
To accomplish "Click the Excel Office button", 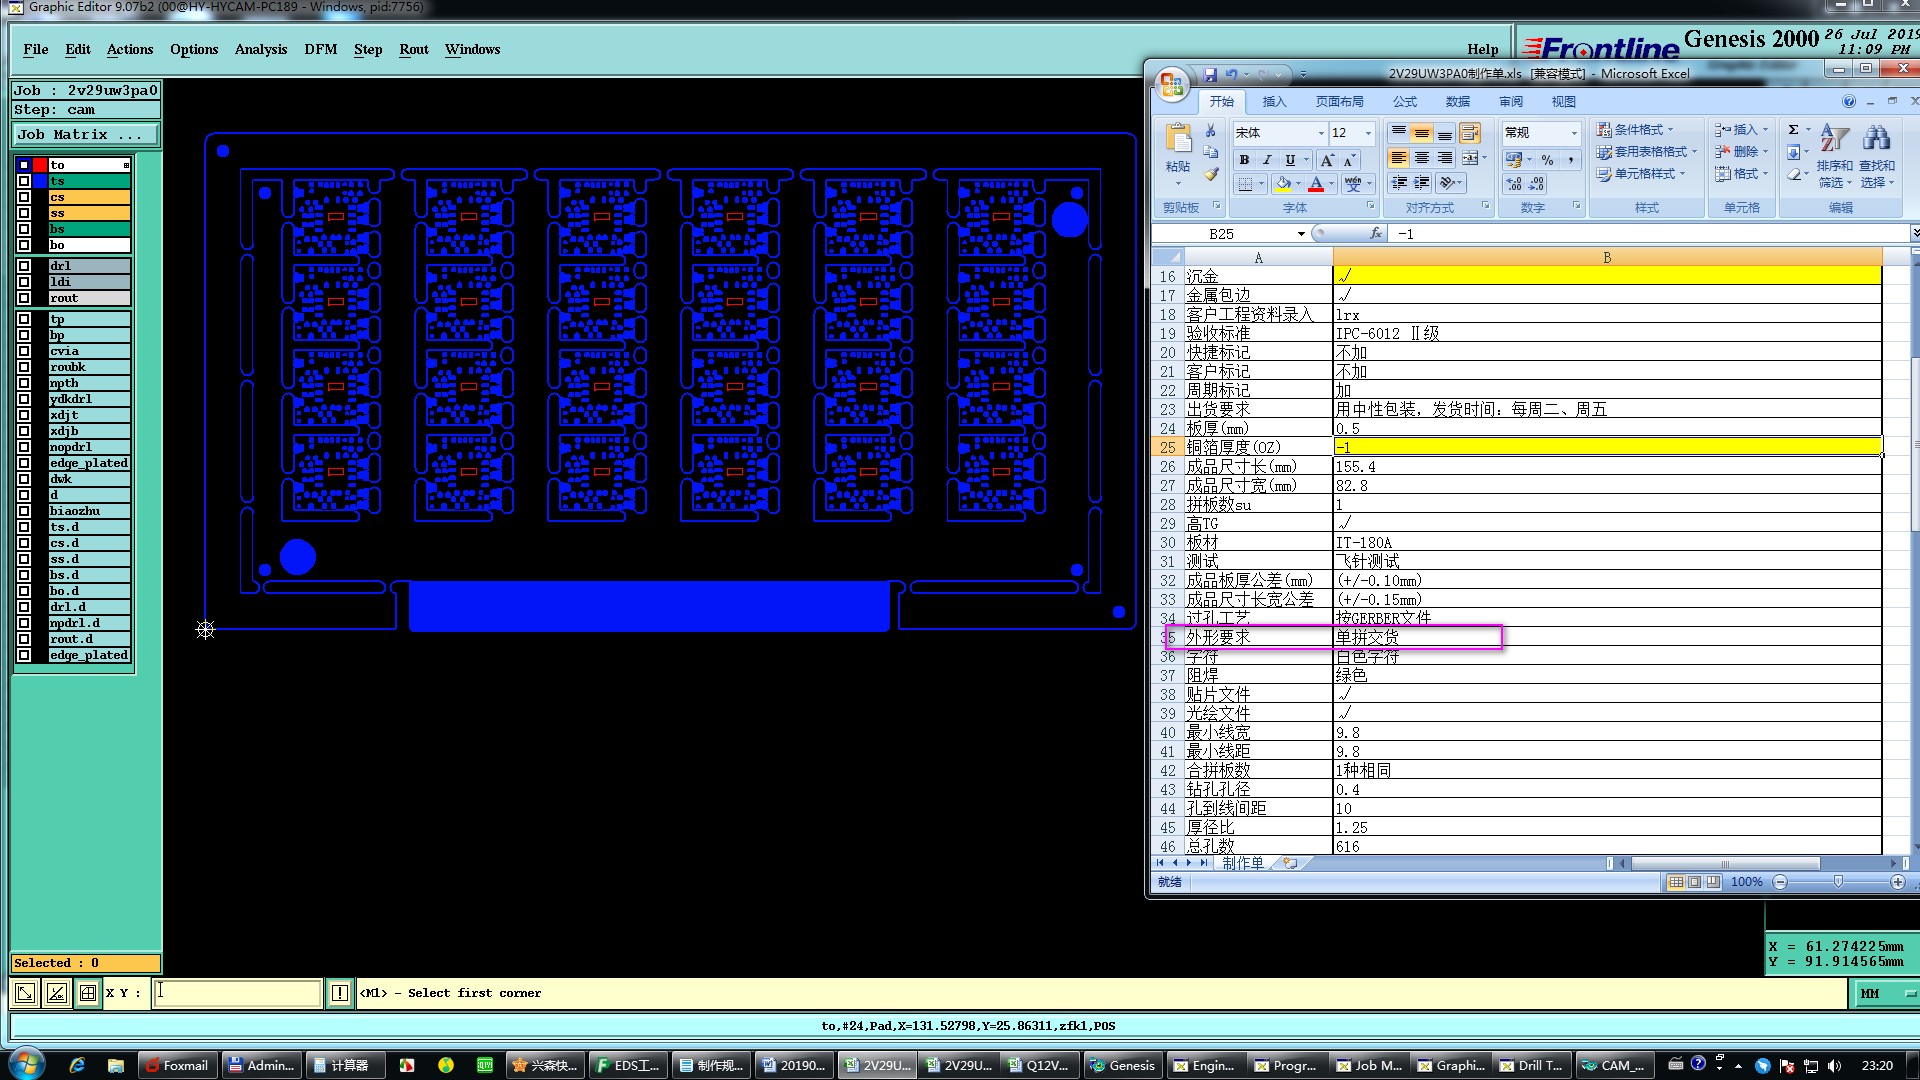I will click(1172, 84).
